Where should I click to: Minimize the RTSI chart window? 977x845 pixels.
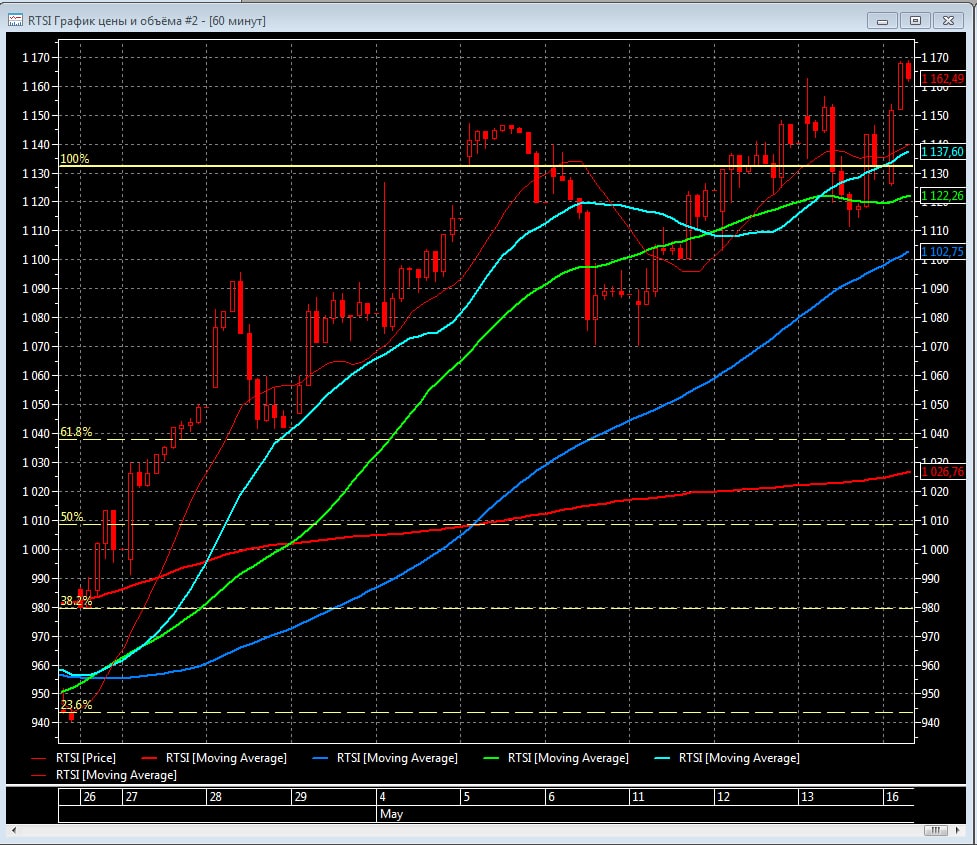883,20
